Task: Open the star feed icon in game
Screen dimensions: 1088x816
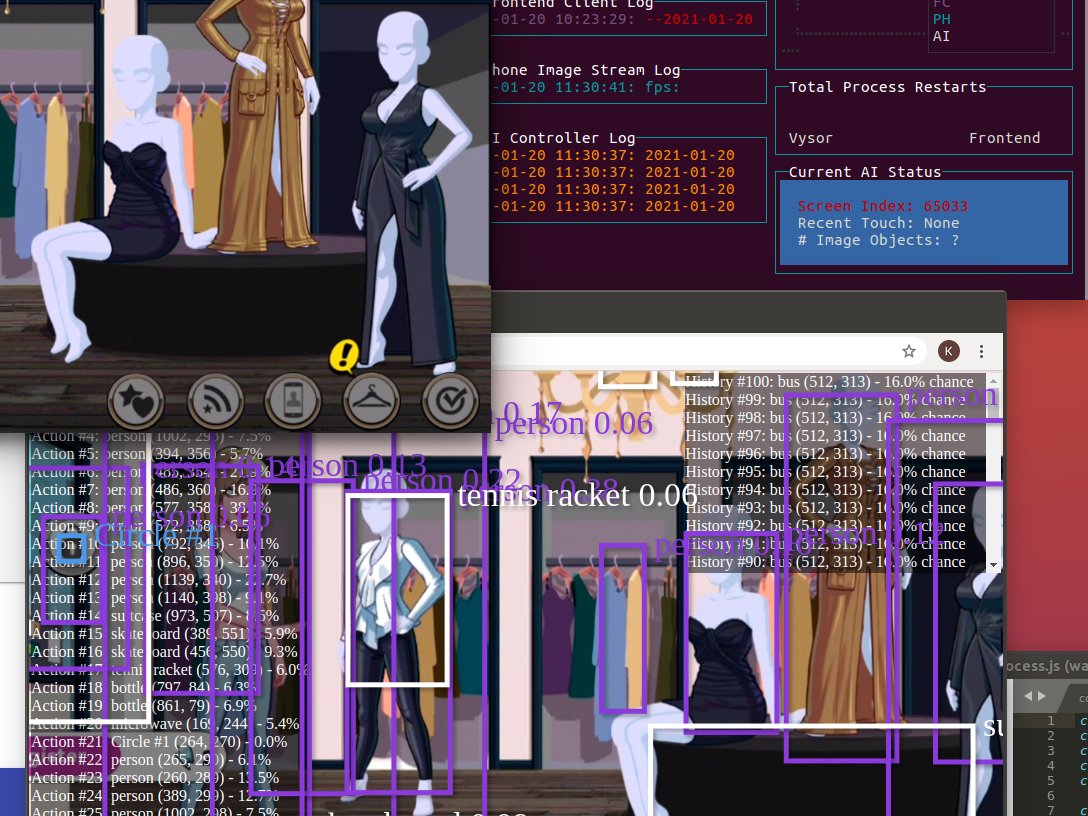Action: click(216, 400)
